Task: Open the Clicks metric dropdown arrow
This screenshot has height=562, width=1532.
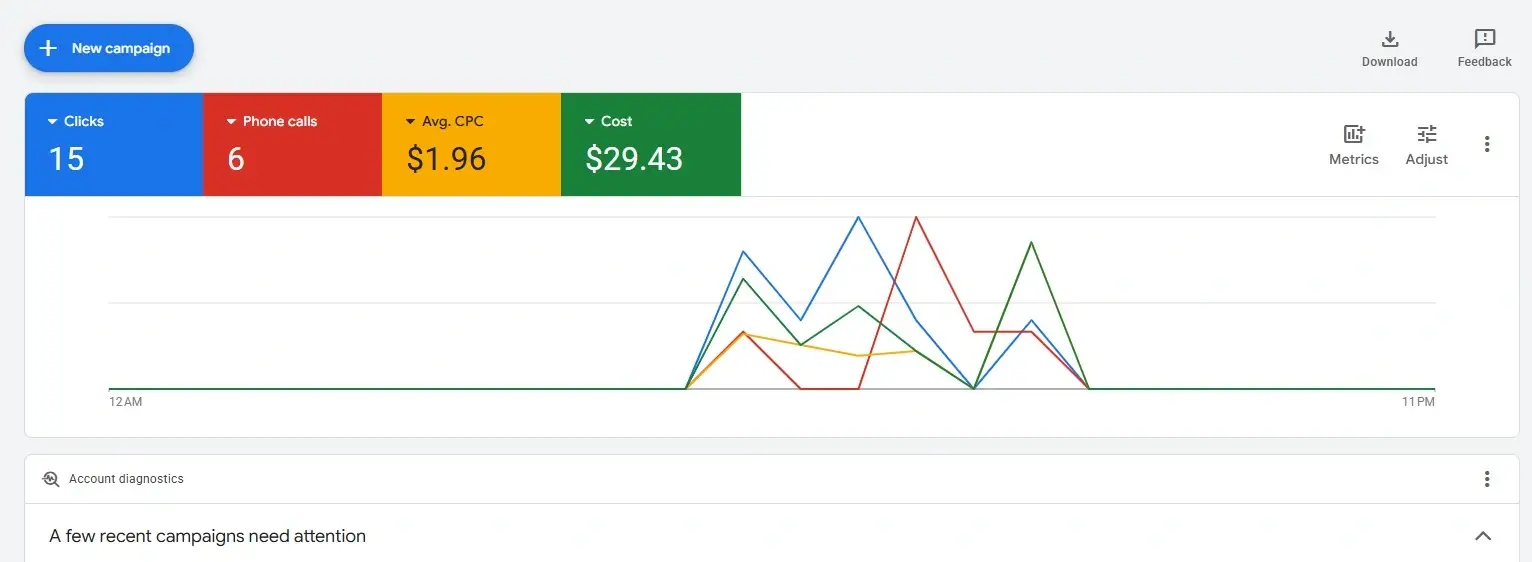Action: click(52, 121)
